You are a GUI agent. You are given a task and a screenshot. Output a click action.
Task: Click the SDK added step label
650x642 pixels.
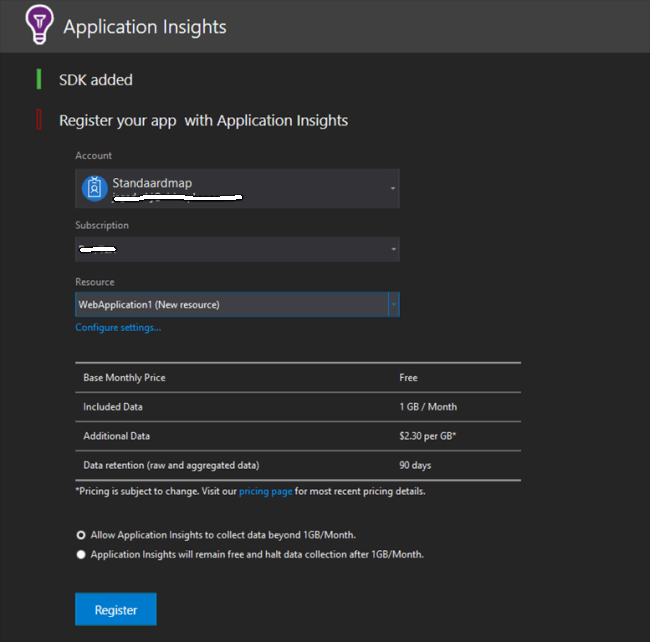tap(95, 80)
